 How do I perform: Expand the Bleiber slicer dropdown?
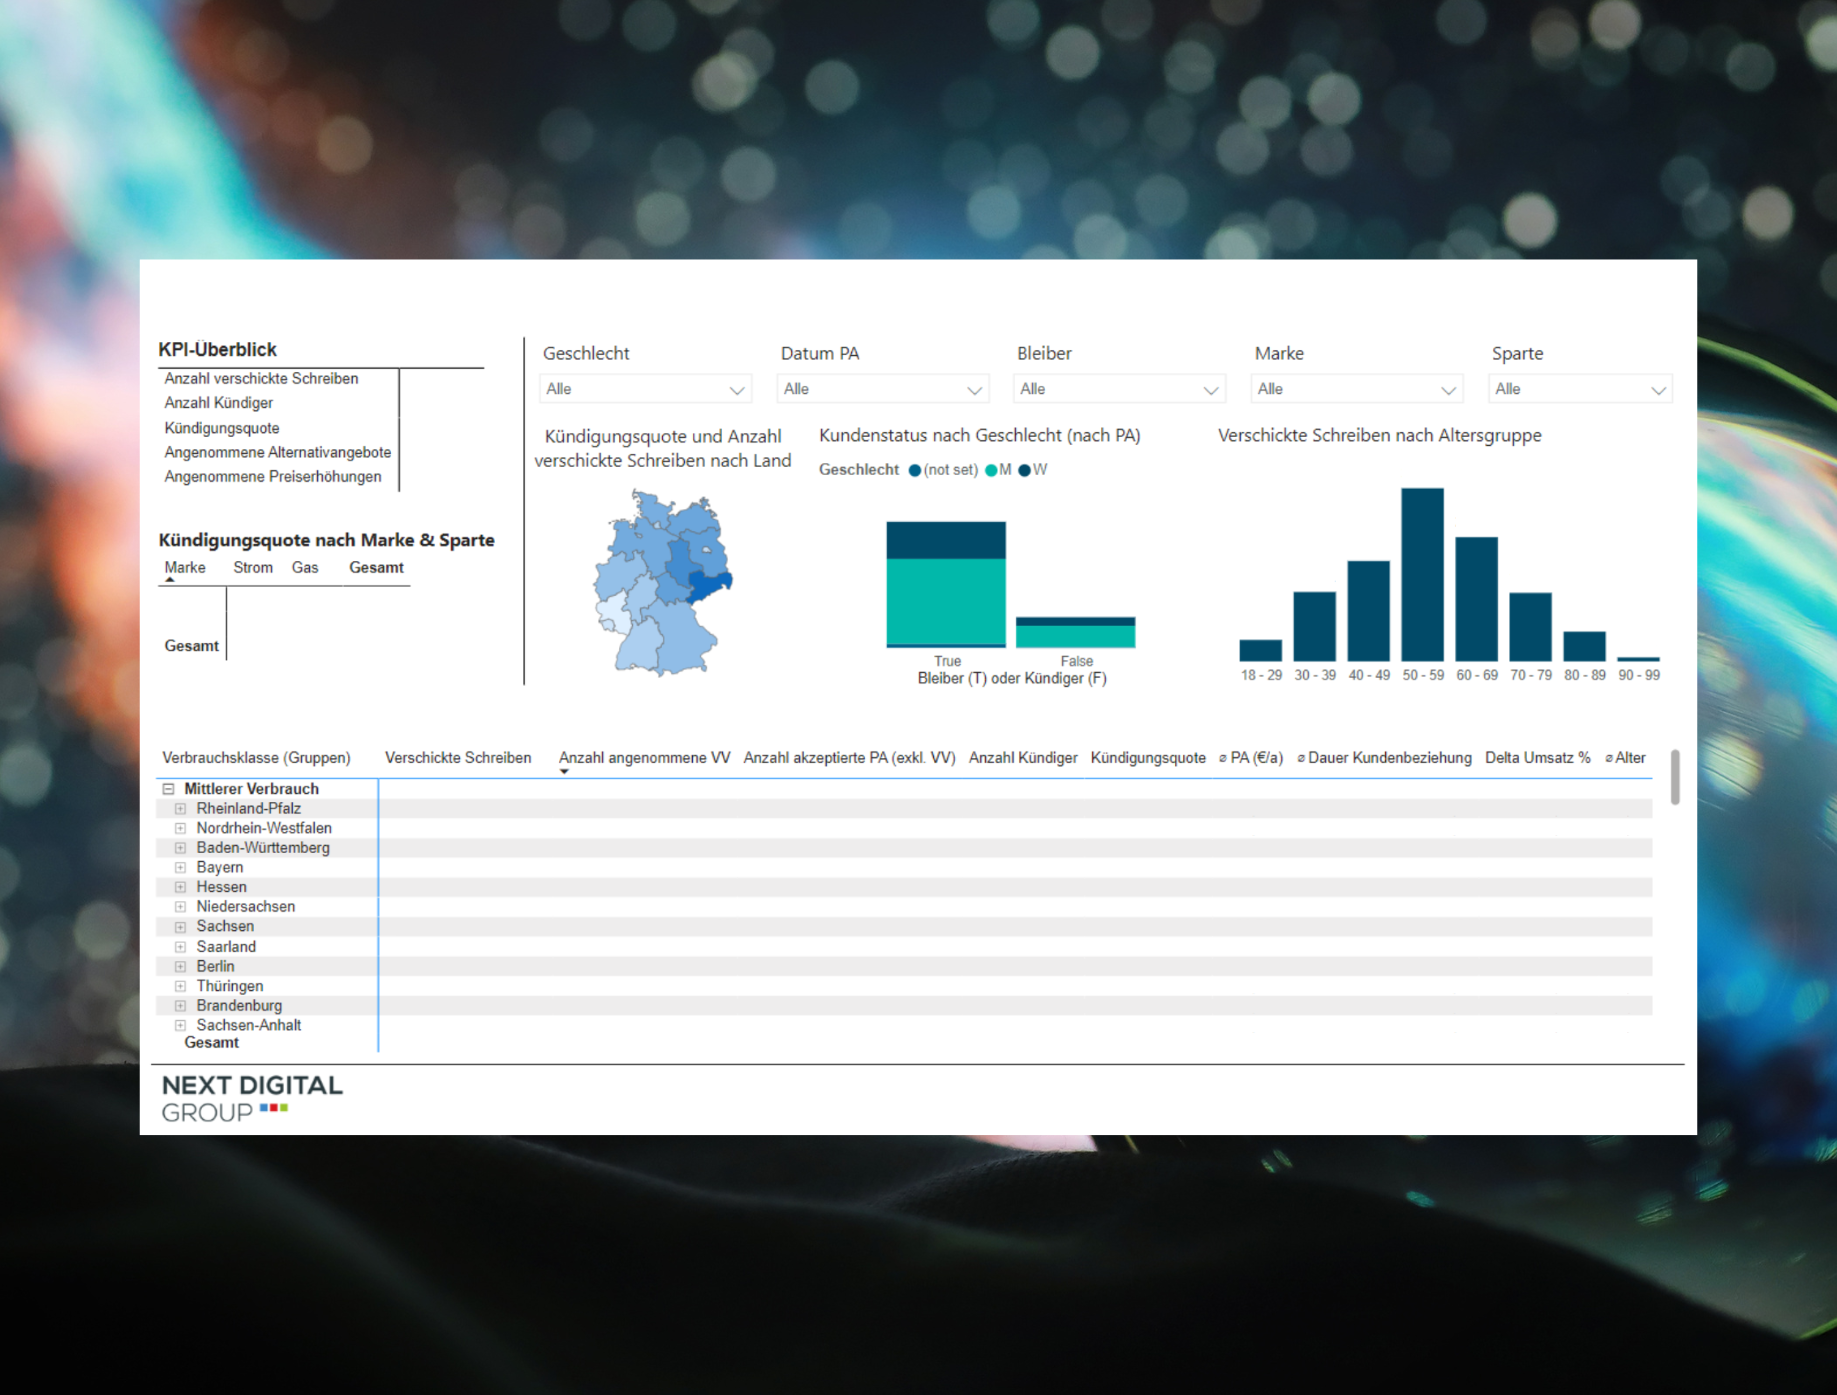[x=1119, y=389]
